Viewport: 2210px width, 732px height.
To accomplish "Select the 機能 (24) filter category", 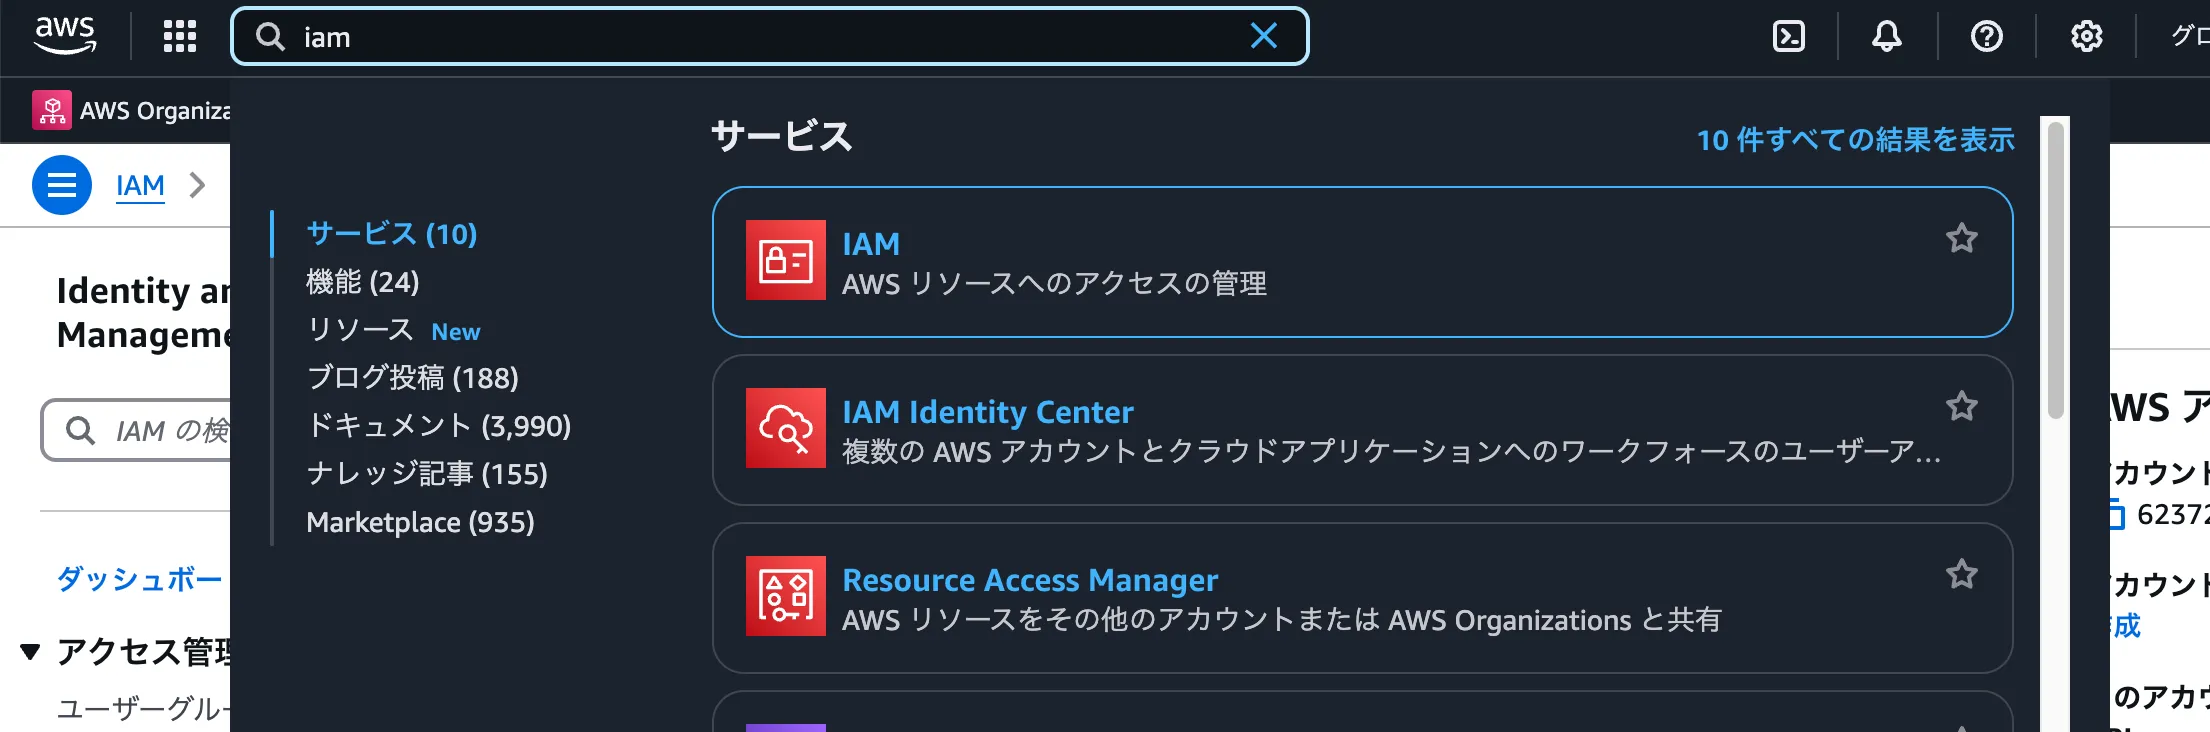I will (362, 282).
